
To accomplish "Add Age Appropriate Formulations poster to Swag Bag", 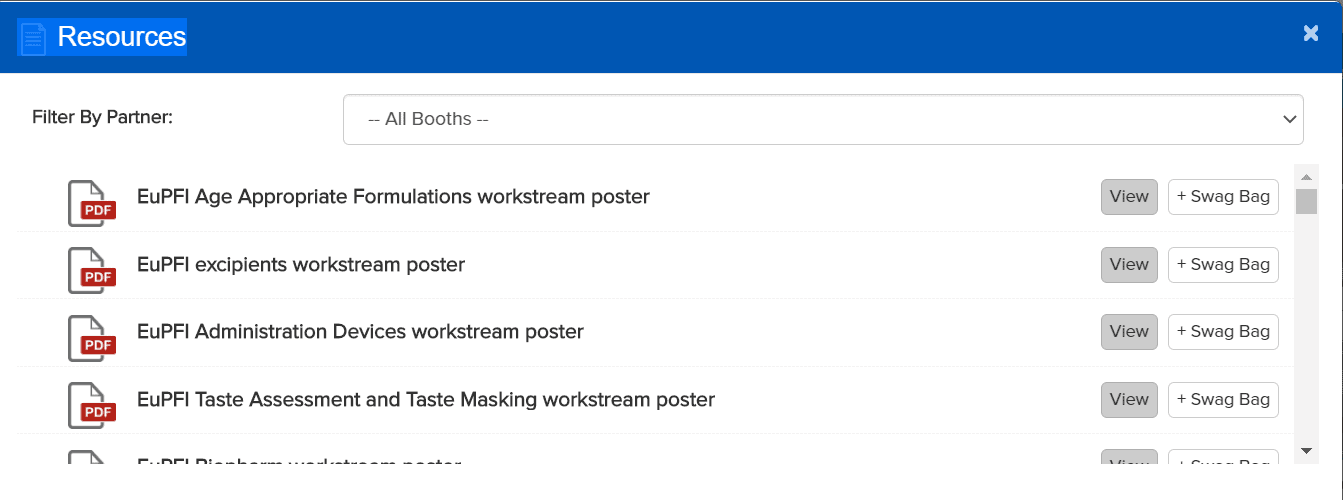I will (1223, 197).
